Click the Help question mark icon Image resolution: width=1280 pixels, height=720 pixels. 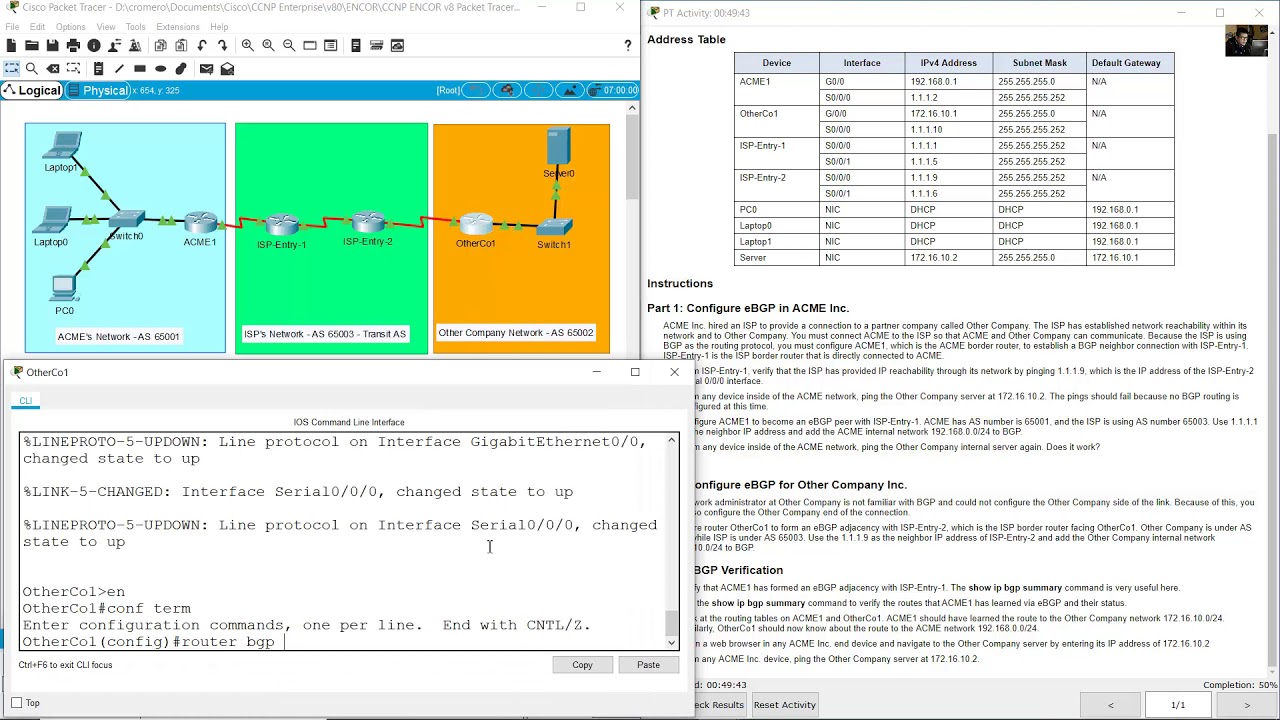pos(628,45)
